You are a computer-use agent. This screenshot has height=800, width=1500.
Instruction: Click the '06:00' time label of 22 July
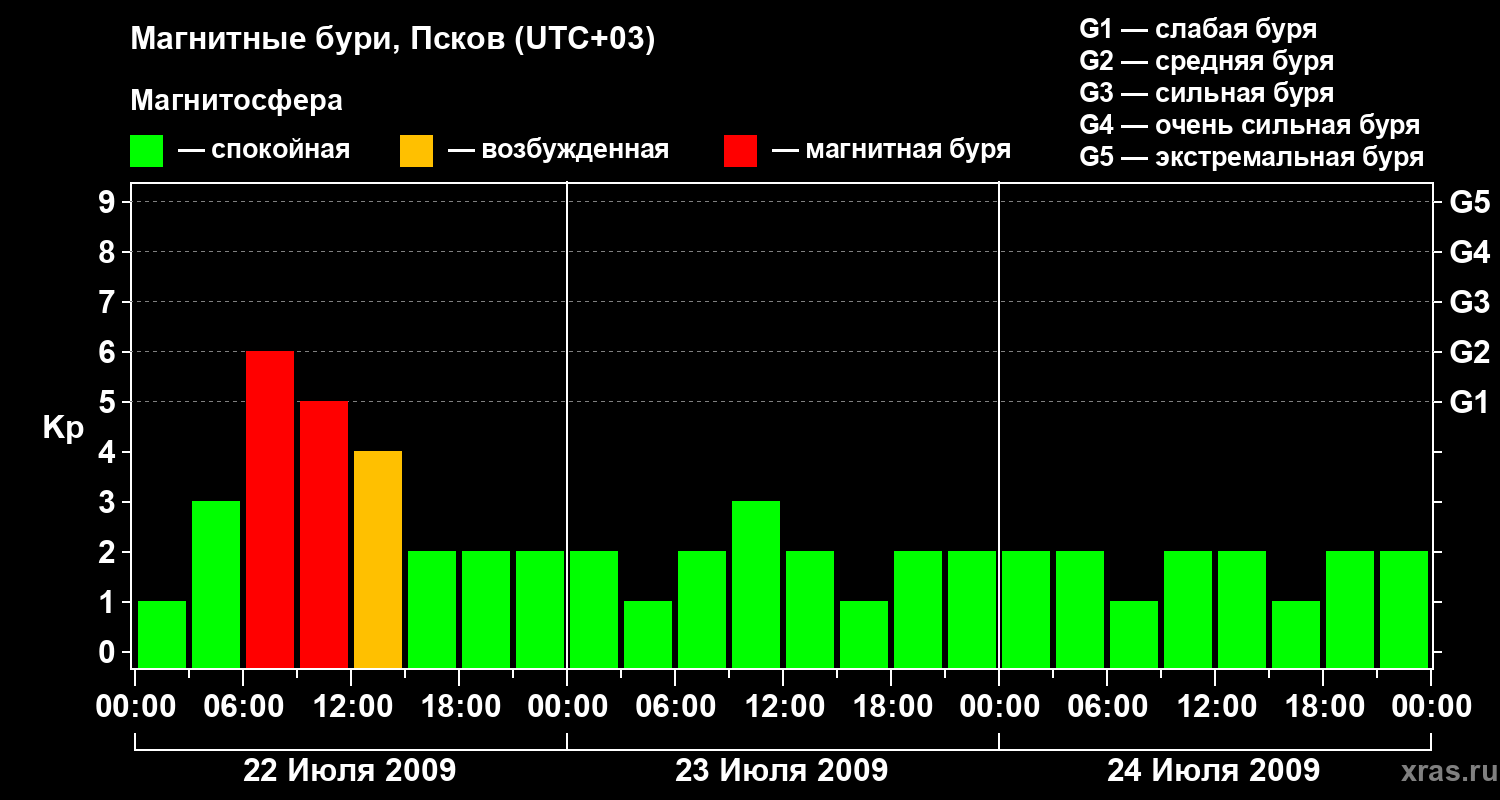(243, 707)
